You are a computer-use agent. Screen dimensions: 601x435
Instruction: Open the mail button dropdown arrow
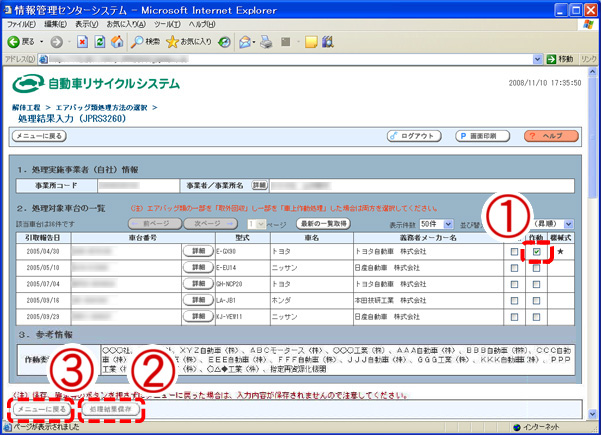coord(253,42)
